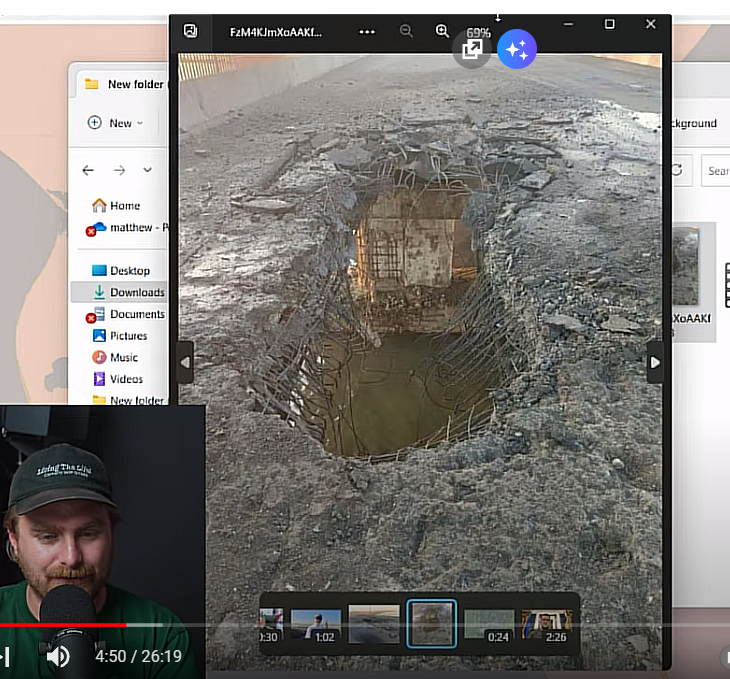
Task: Click the open-in-new-window overlay icon
Action: click(472, 49)
